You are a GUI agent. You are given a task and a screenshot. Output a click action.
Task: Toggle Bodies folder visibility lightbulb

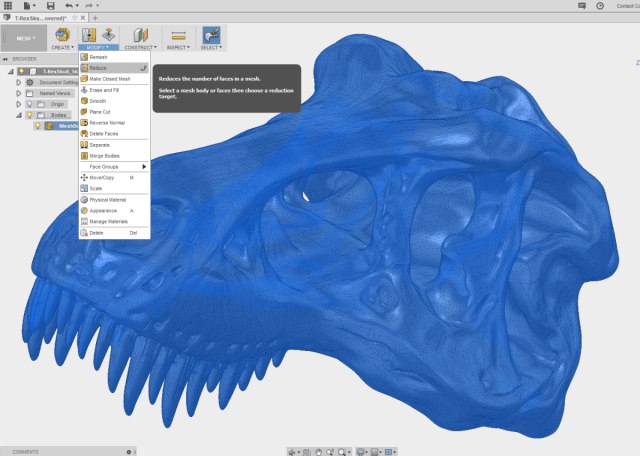[29, 115]
